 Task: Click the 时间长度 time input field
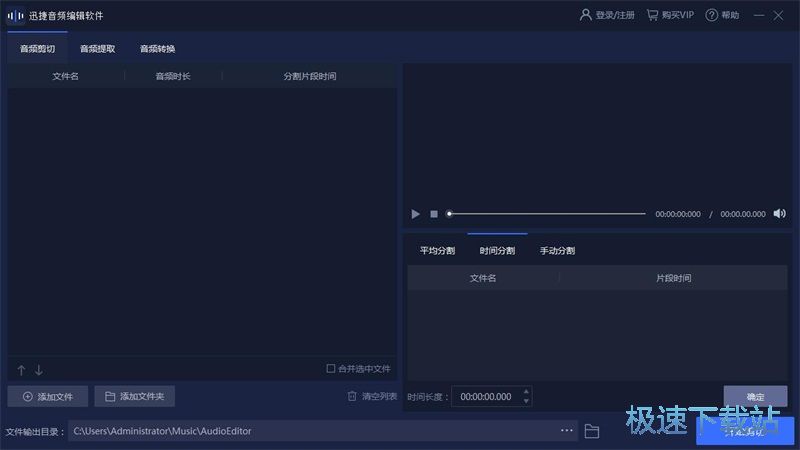click(x=486, y=397)
